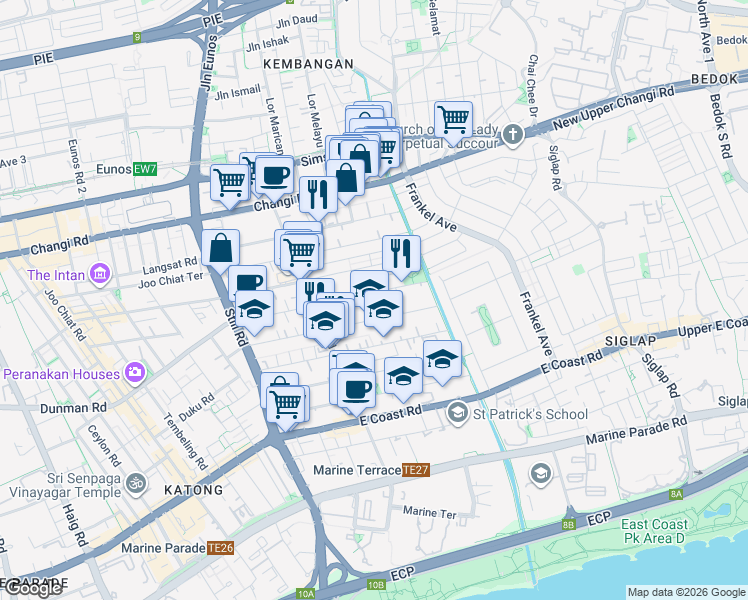Screen dimensions: 748x600
Task: Select the 'Peranakan Houses' place label
Action: [62, 374]
